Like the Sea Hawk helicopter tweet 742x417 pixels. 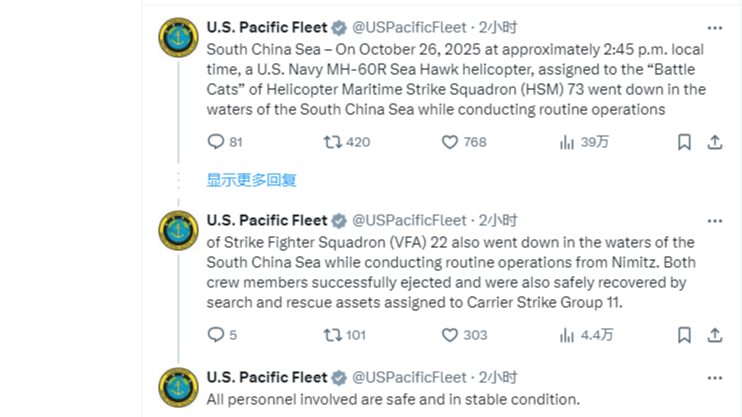pos(449,142)
